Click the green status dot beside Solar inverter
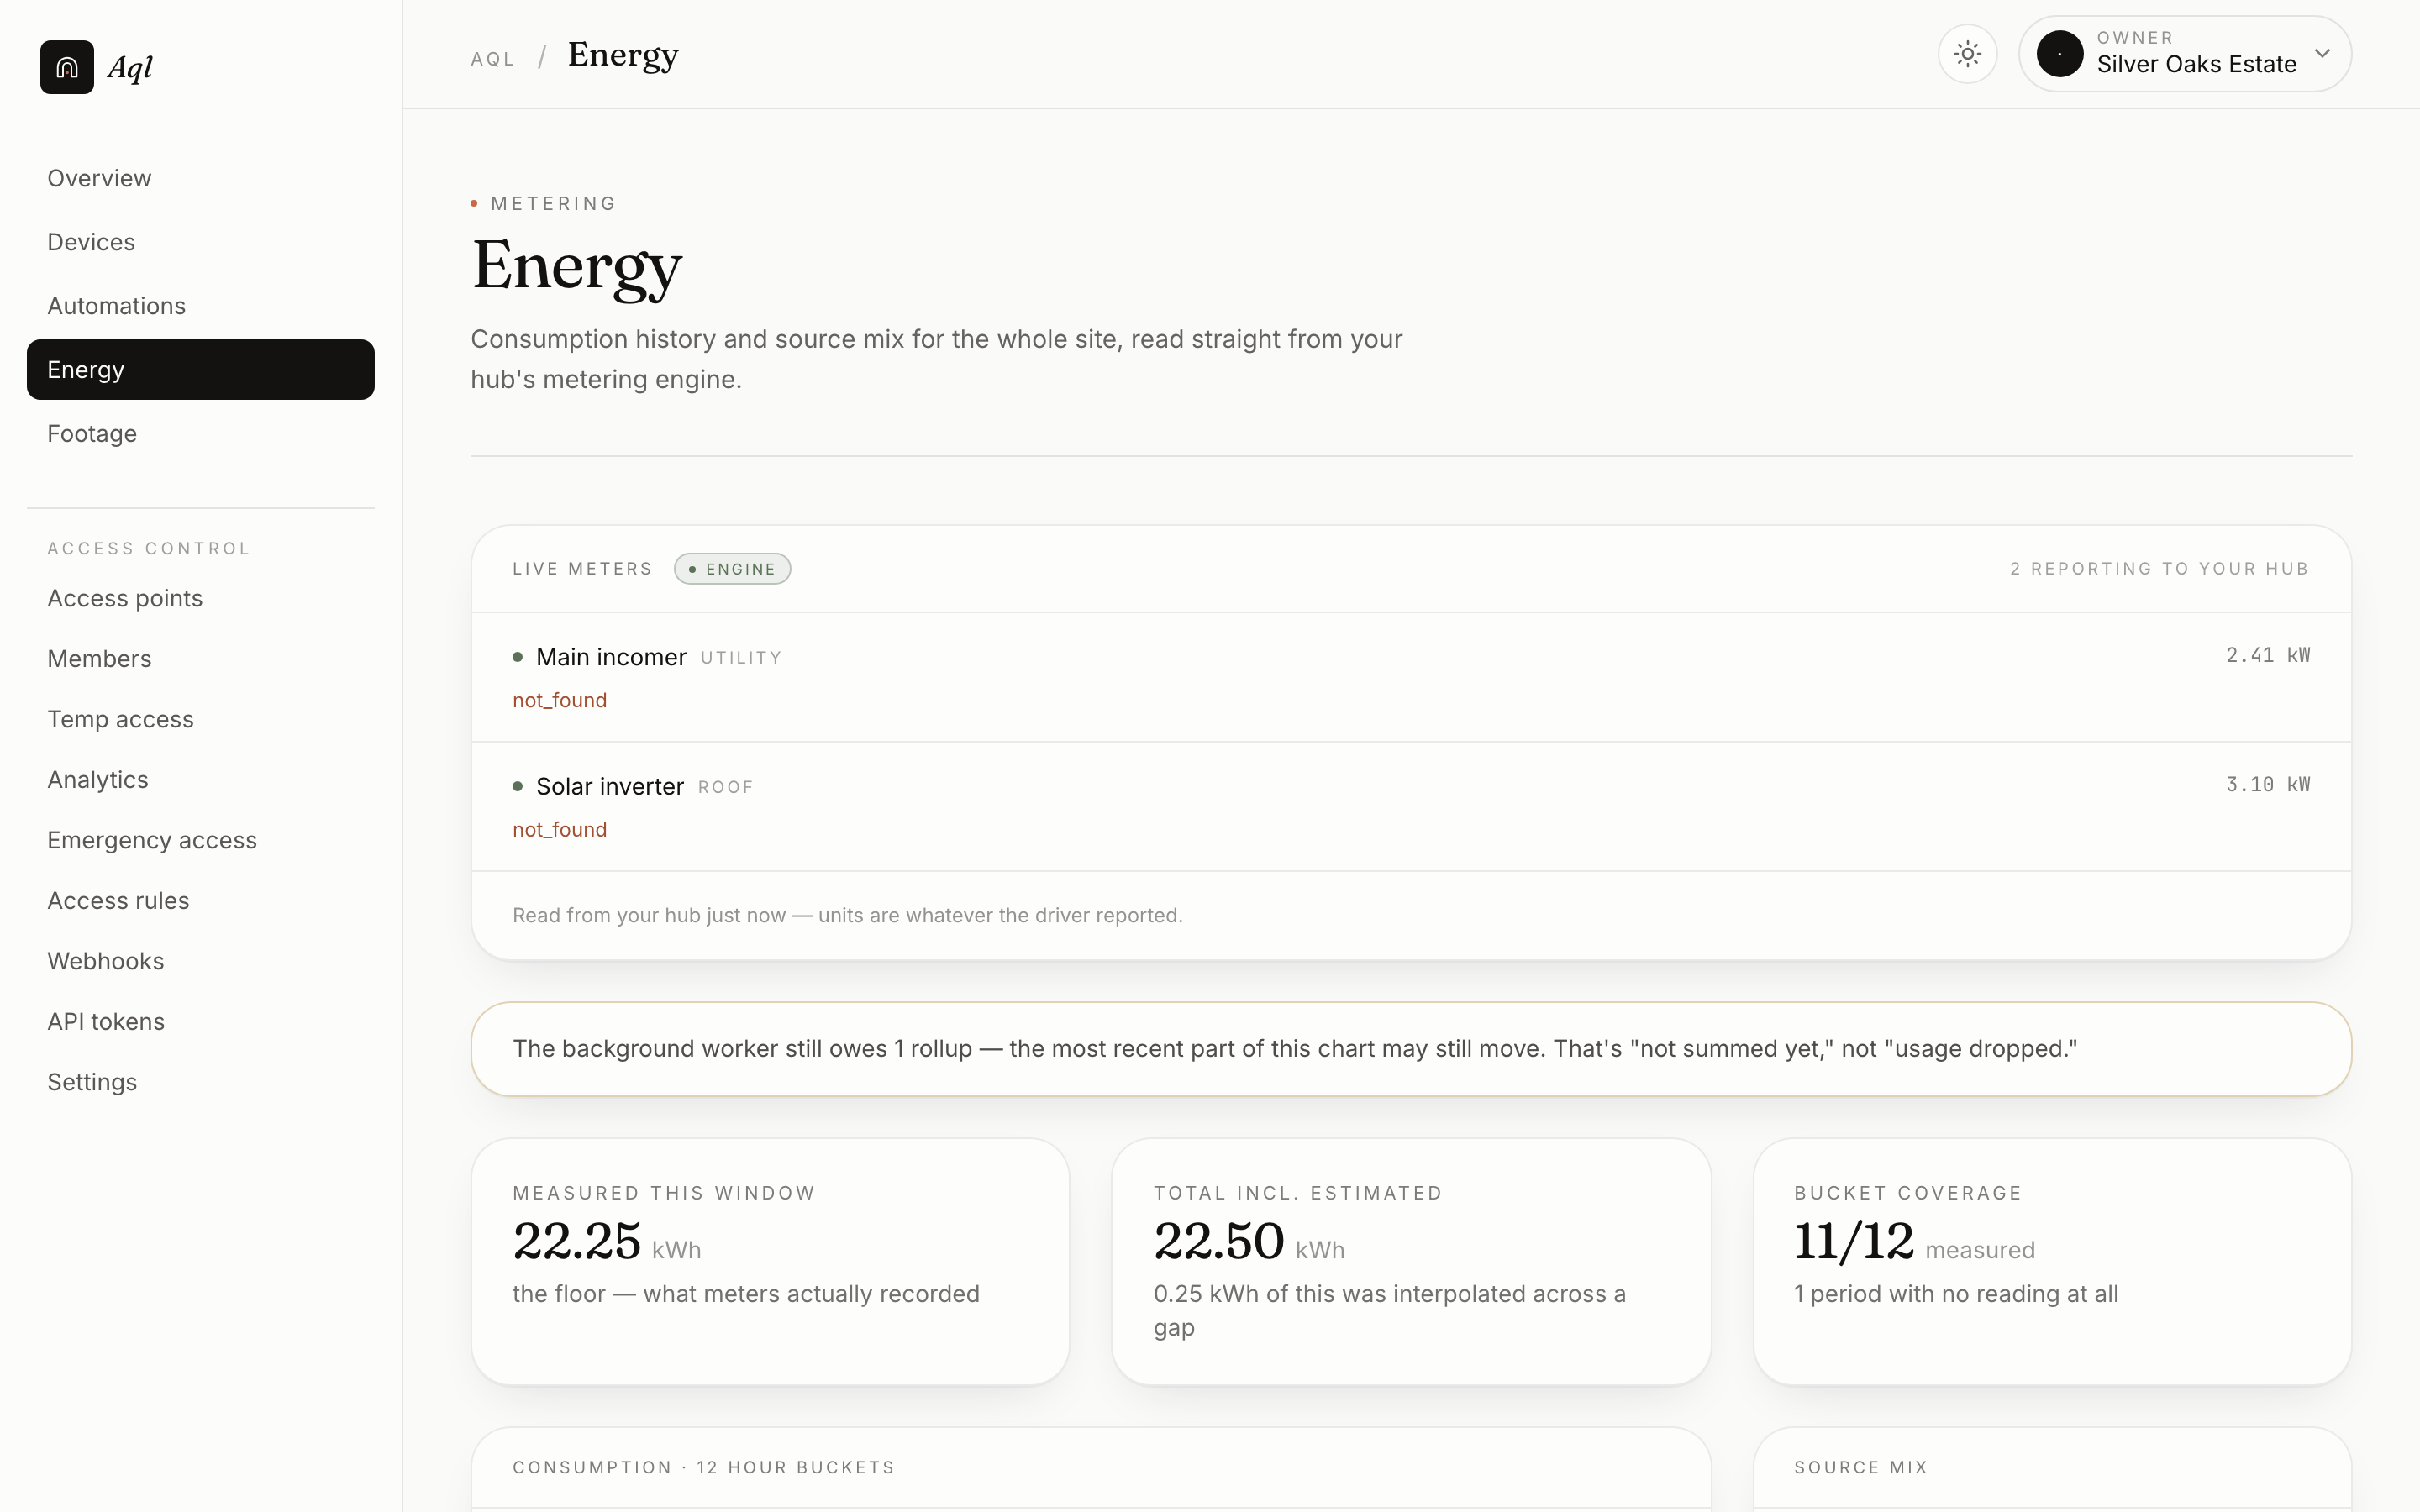This screenshot has height=1512, width=2420. [518, 786]
